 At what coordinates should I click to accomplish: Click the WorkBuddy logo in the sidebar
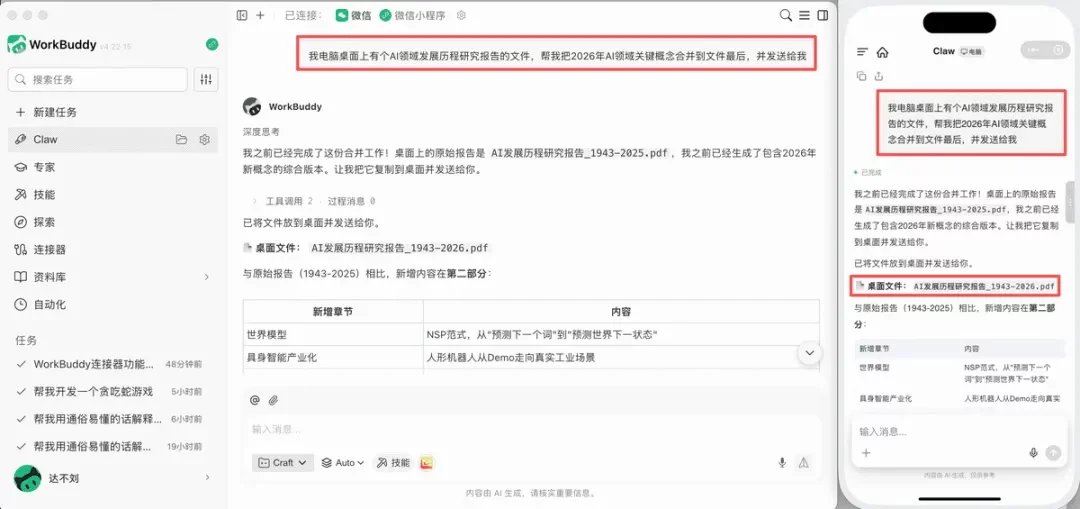pyautogui.click(x=17, y=45)
